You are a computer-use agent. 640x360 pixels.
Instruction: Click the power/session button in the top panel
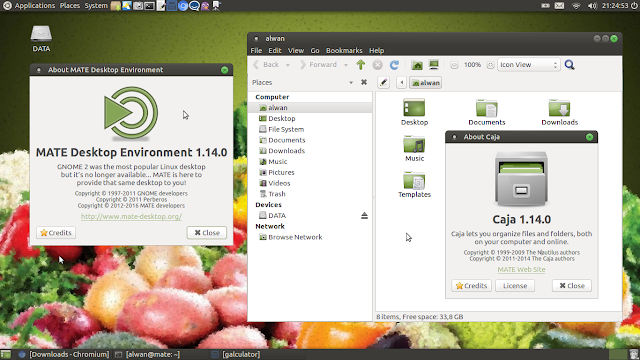[634, 6]
